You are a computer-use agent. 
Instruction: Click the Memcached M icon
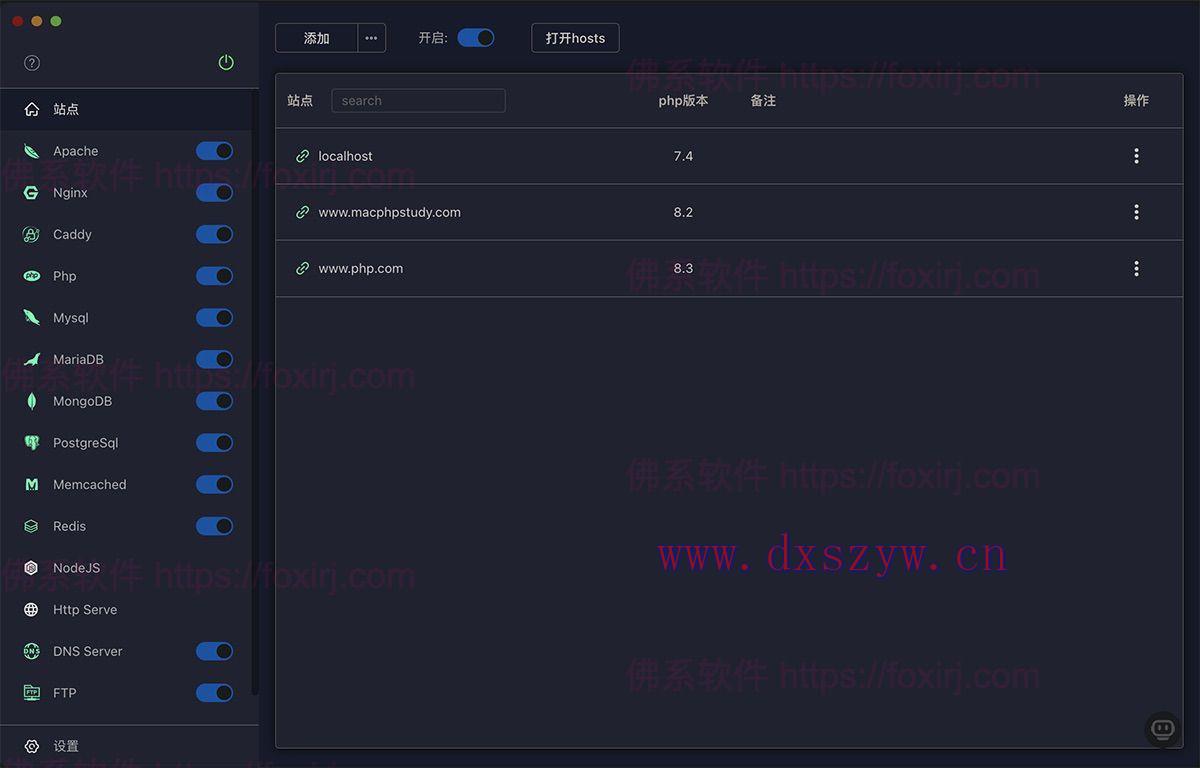pos(32,484)
